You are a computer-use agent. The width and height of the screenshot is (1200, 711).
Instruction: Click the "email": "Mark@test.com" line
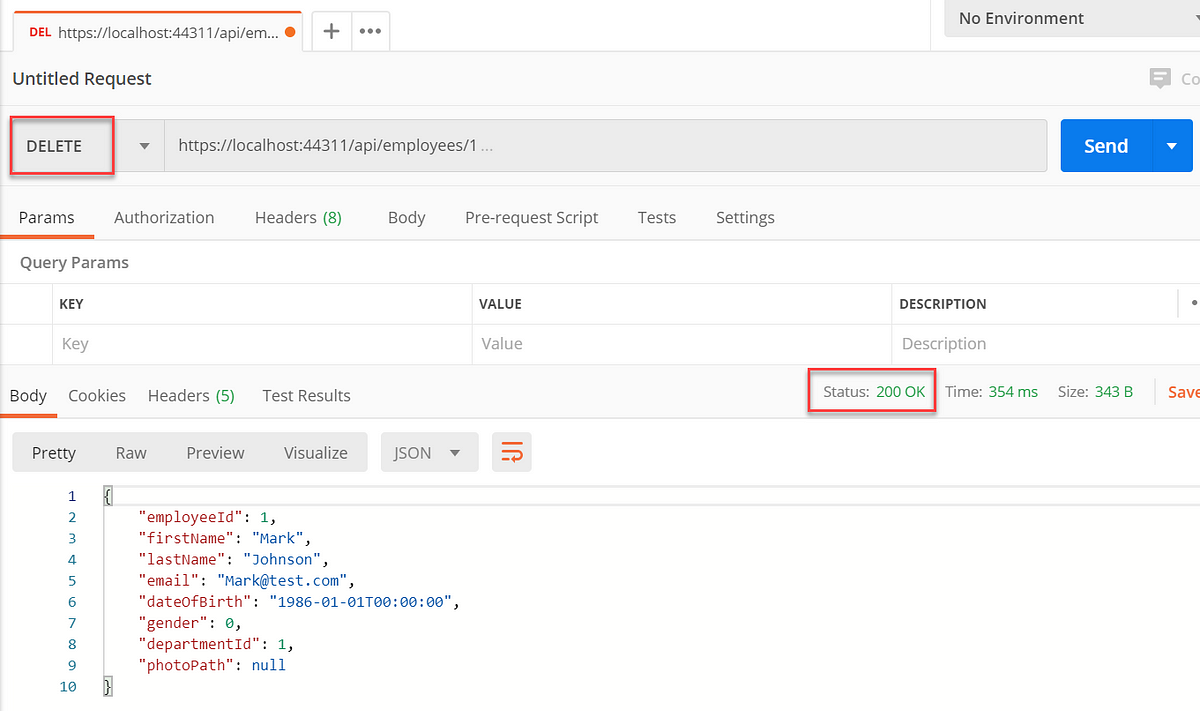pyautogui.click(x=247, y=580)
